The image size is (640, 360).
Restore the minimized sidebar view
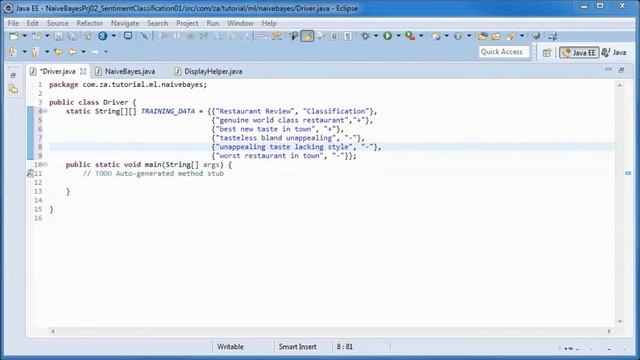pyautogui.click(x=13, y=76)
